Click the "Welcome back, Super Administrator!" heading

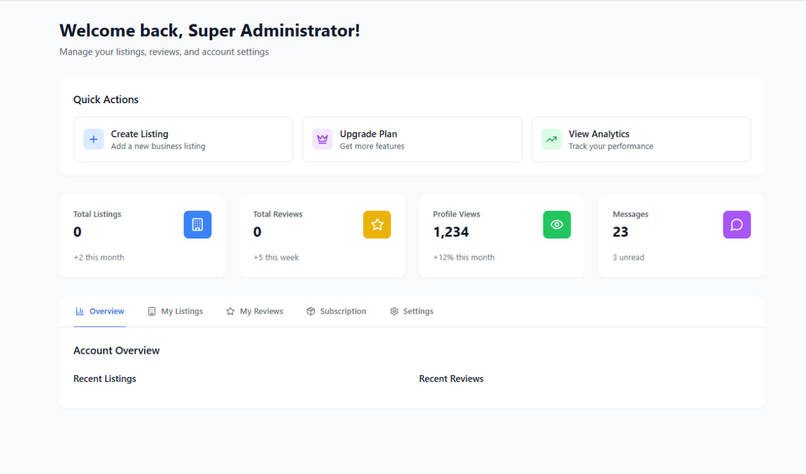click(210, 30)
